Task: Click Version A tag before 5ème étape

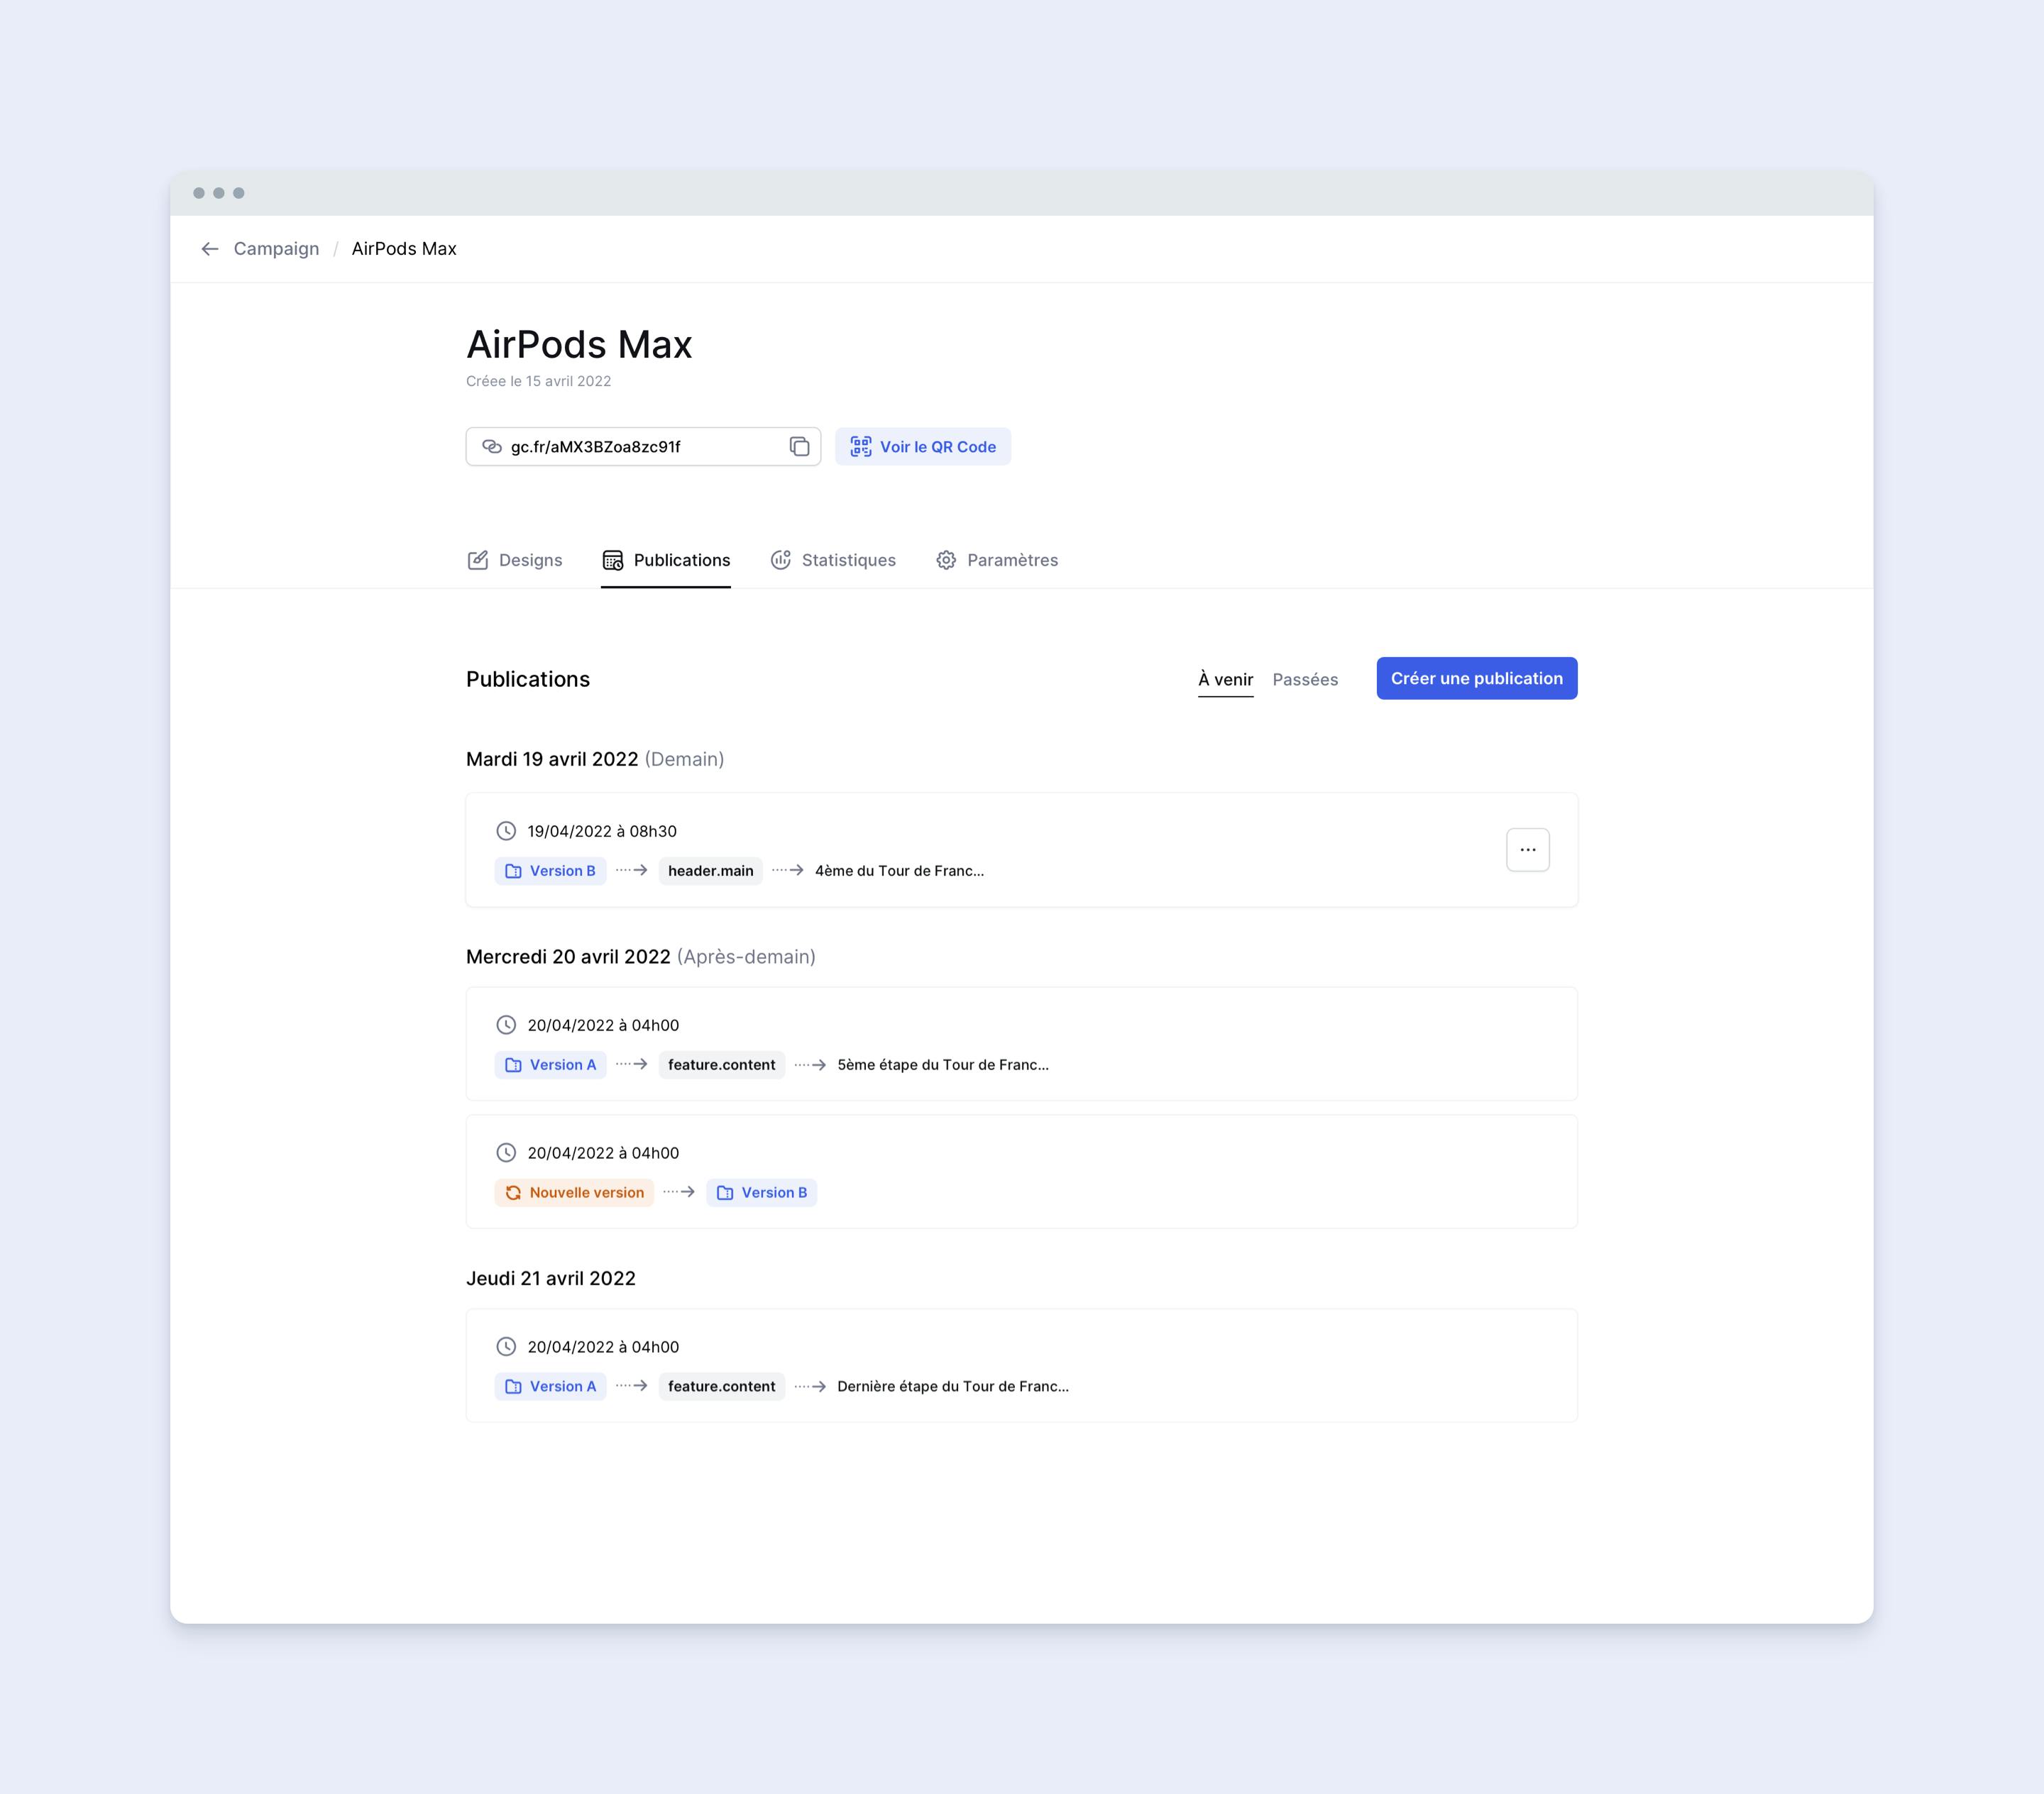Action: click(550, 1065)
